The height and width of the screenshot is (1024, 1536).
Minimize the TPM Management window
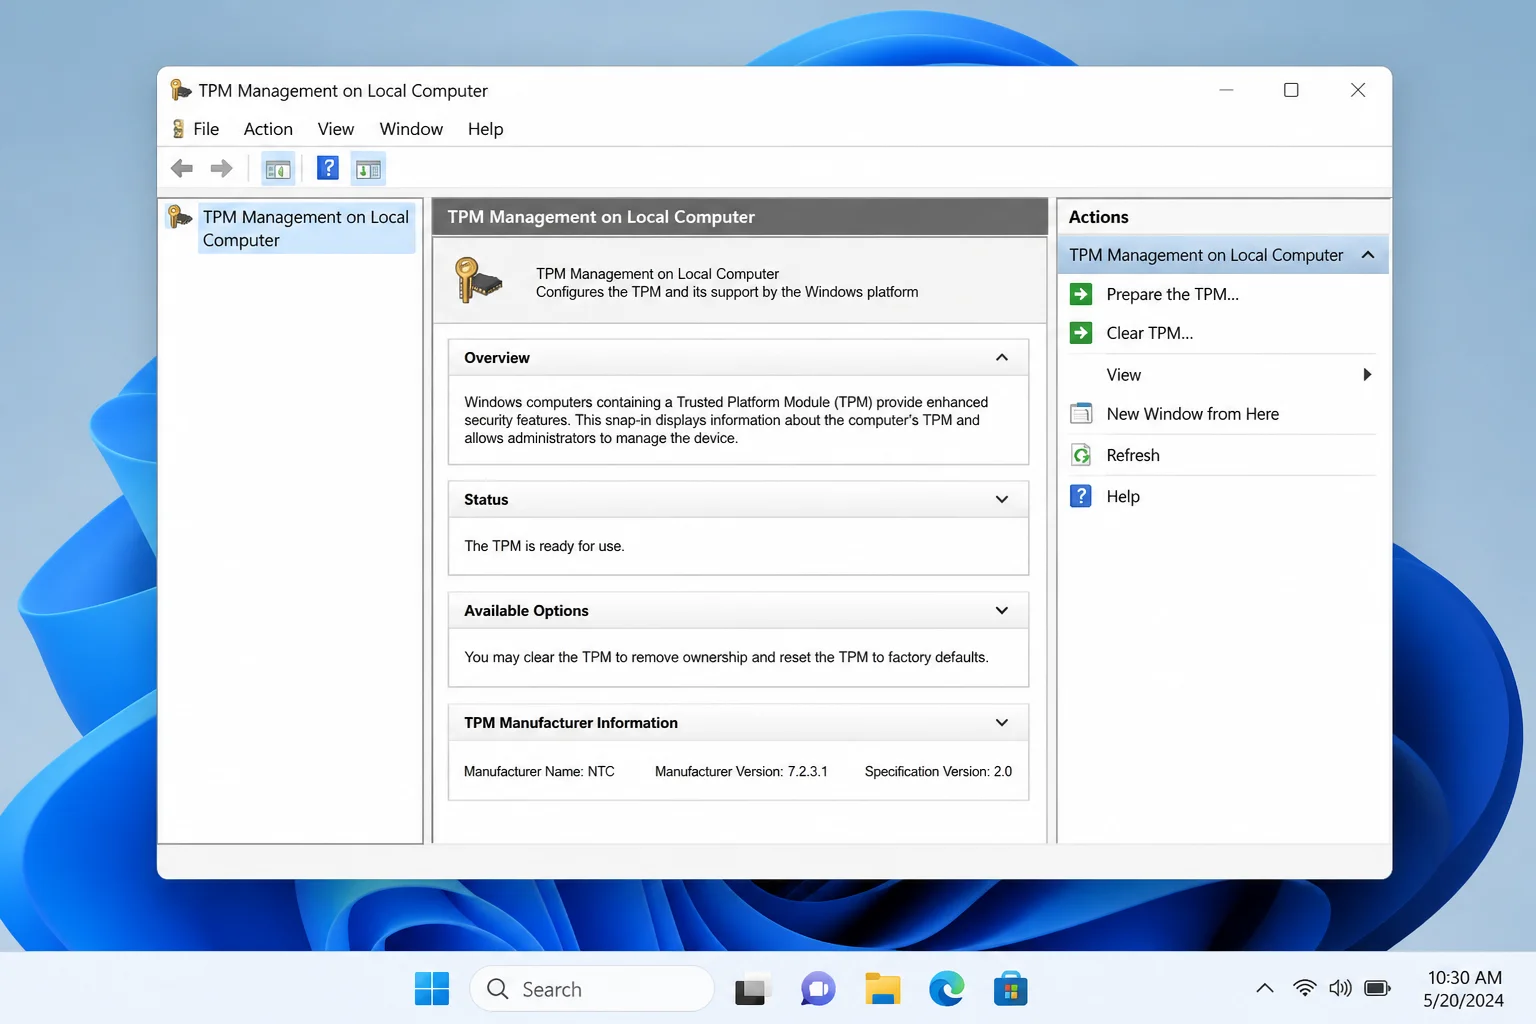click(x=1226, y=90)
